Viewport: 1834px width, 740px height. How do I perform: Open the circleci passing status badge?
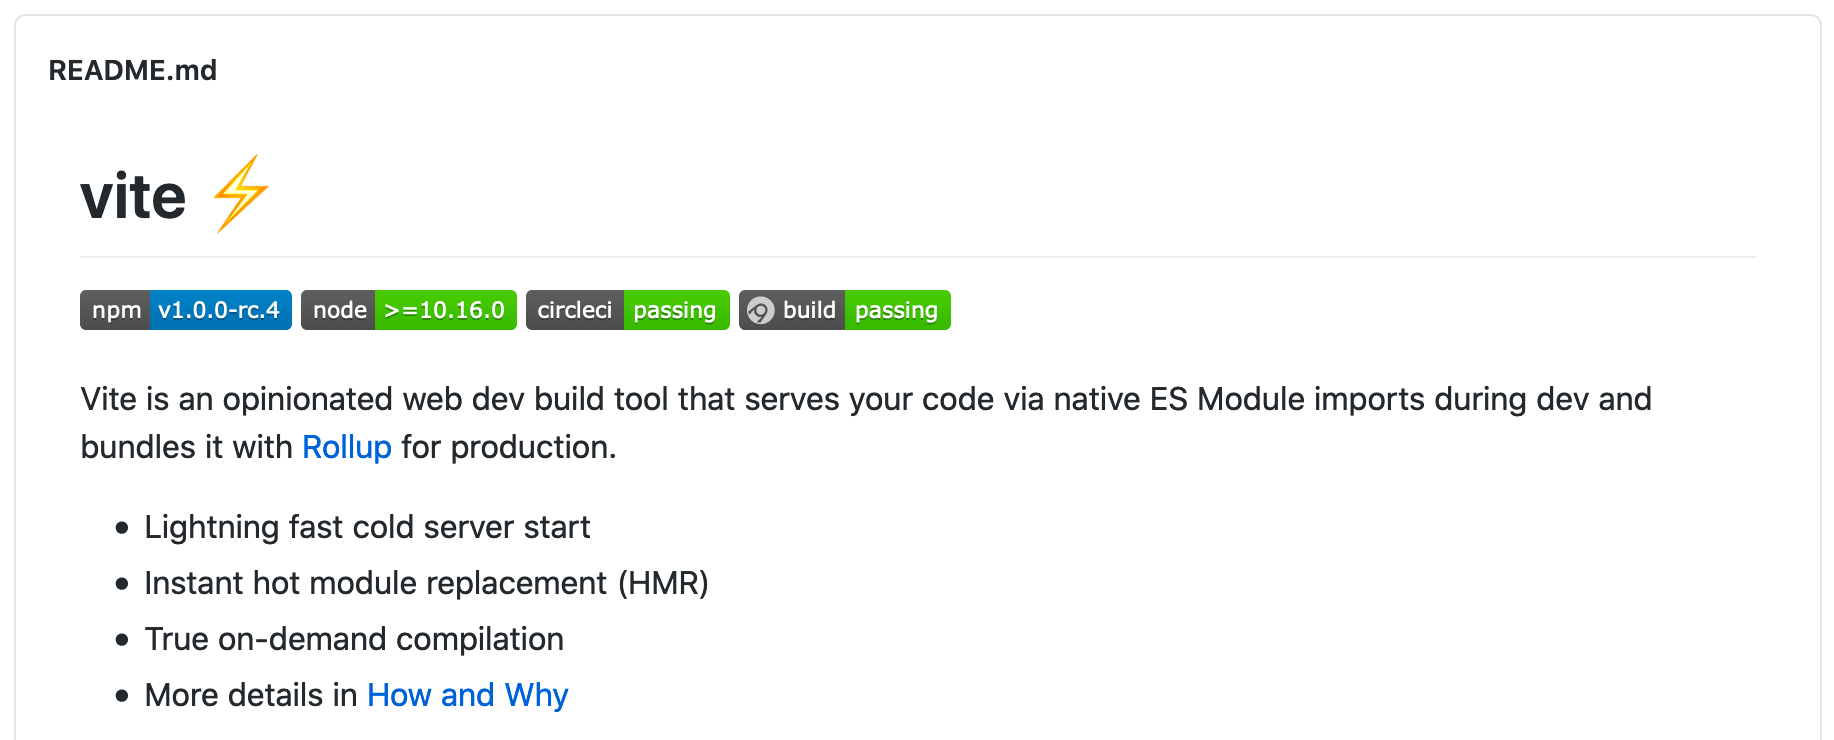tap(628, 310)
